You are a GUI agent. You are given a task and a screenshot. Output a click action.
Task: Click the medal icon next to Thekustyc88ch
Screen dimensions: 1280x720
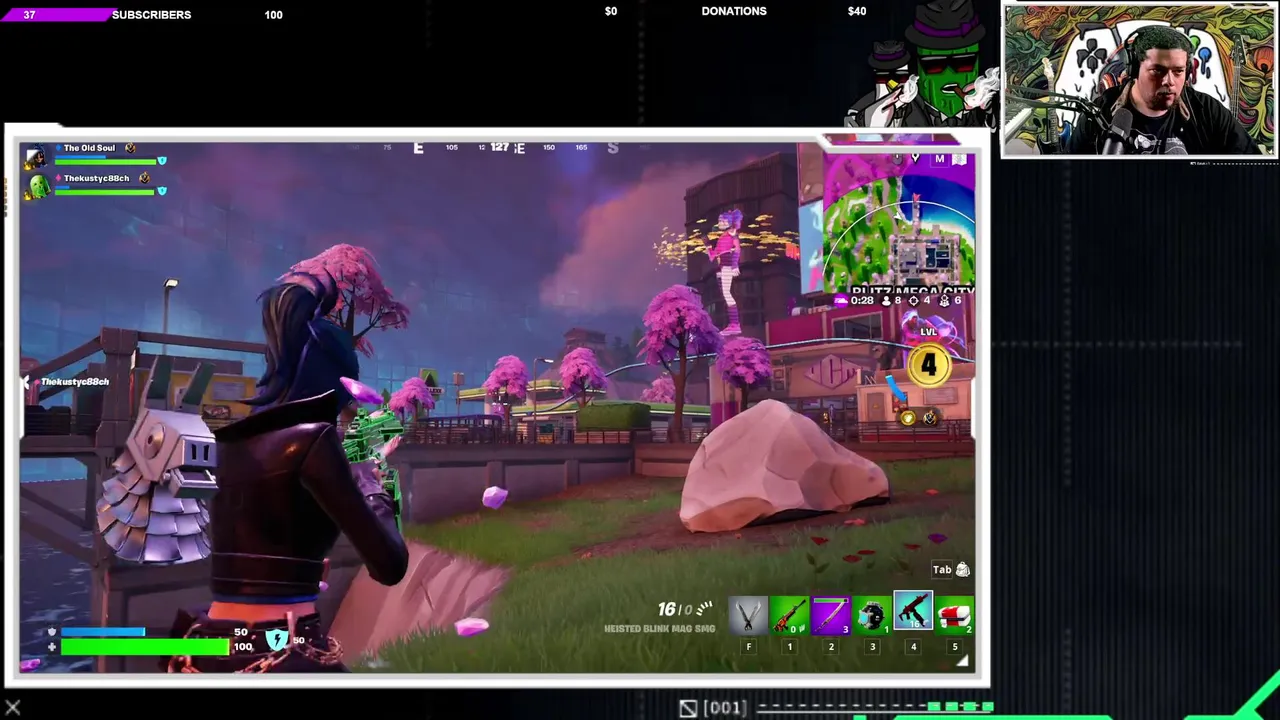(144, 178)
